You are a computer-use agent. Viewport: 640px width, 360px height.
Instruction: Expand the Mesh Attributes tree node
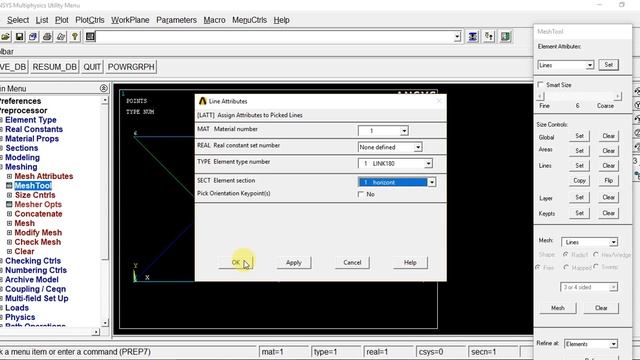pos(9,176)
